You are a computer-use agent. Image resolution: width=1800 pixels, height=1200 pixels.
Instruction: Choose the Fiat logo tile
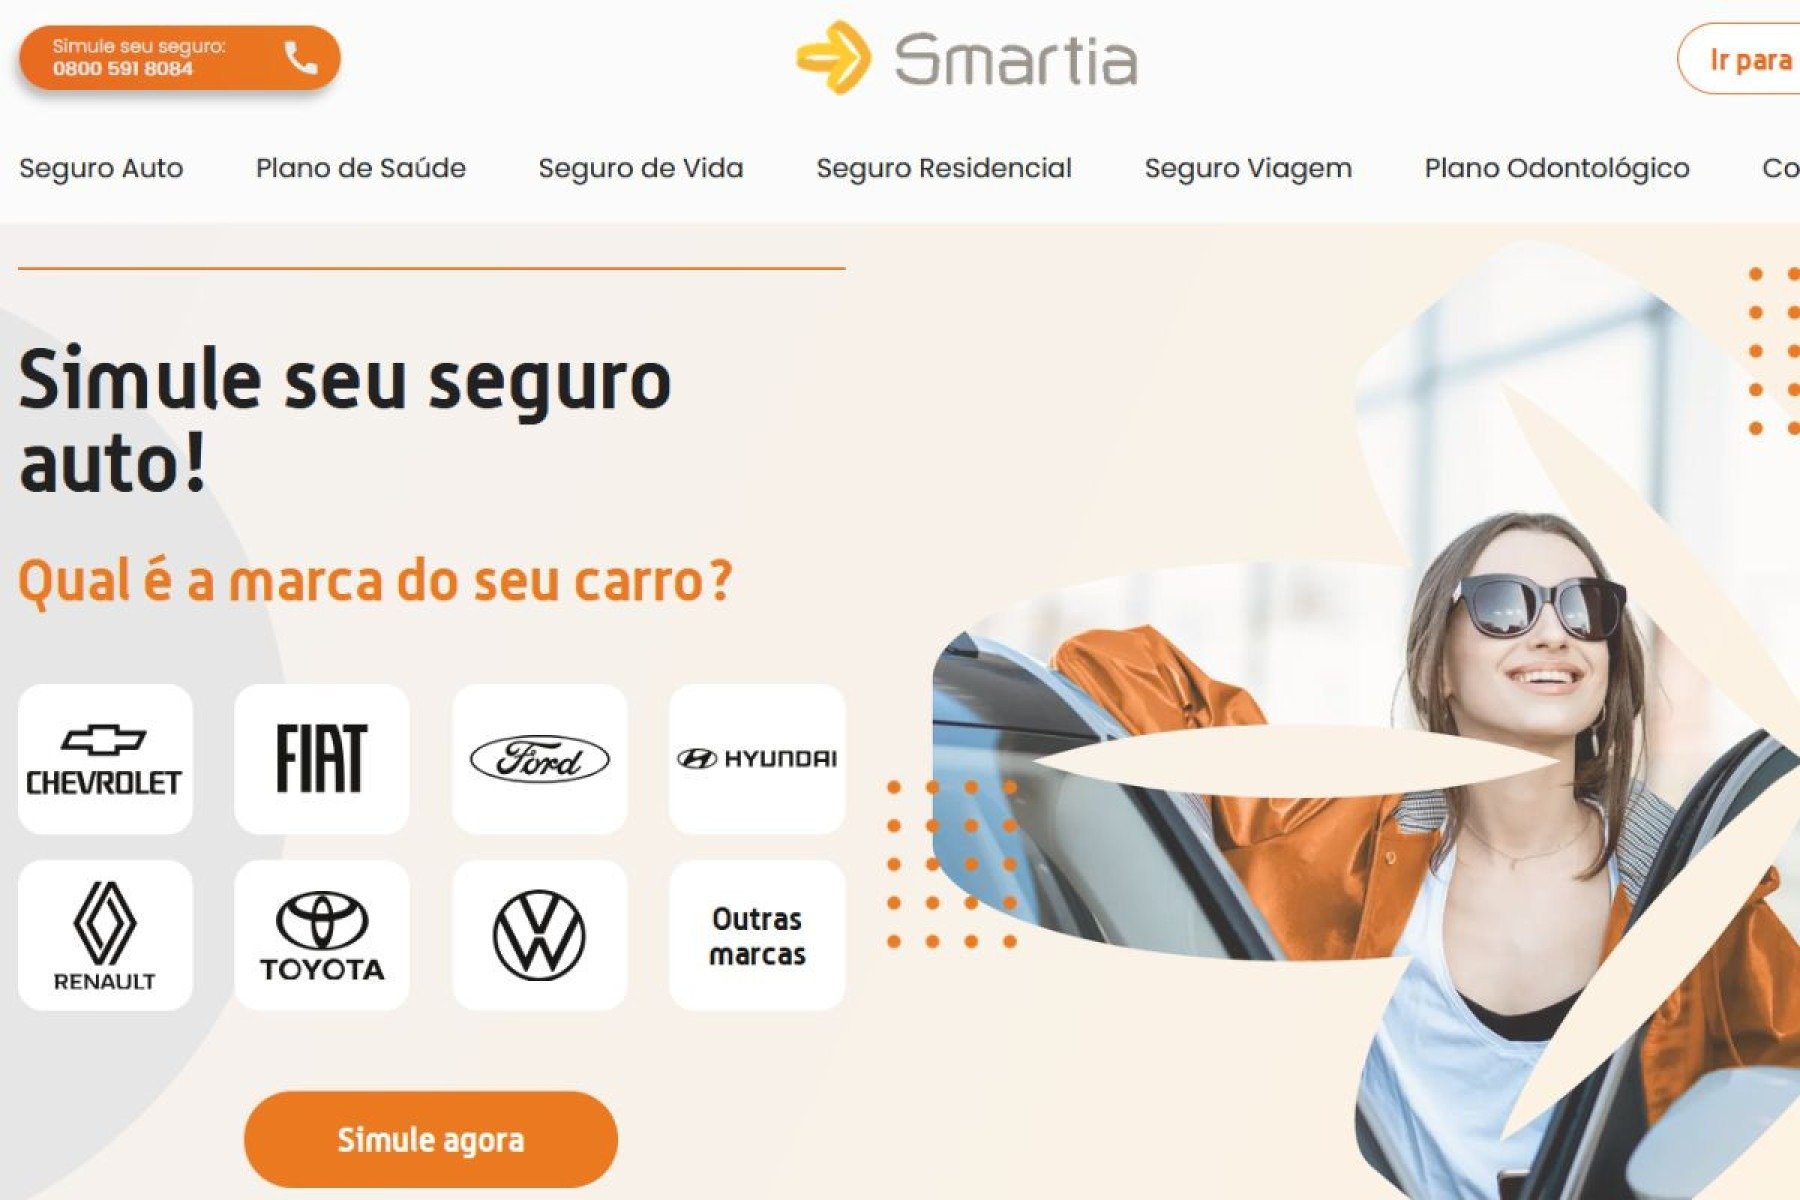point(322,759)
